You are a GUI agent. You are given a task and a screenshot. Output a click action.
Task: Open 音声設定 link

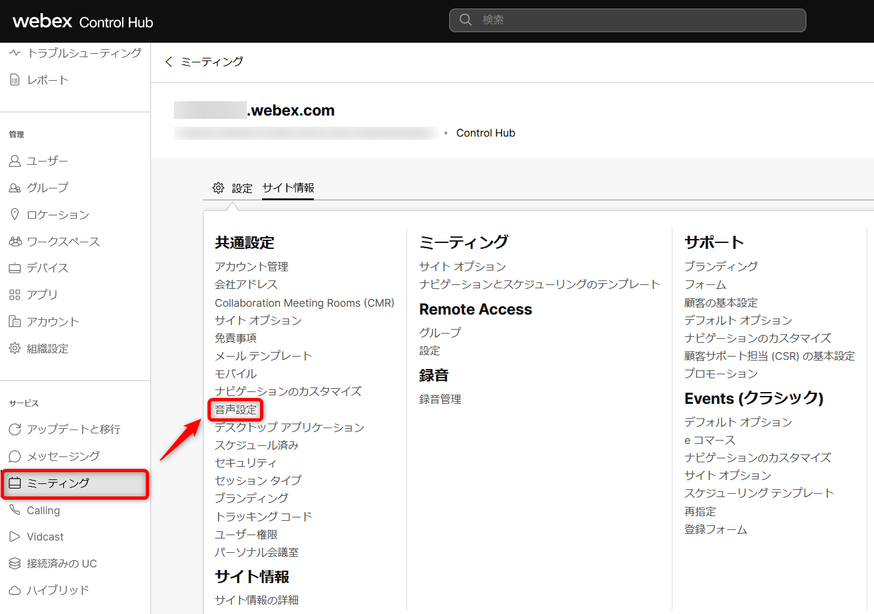[x=235, y=410]
